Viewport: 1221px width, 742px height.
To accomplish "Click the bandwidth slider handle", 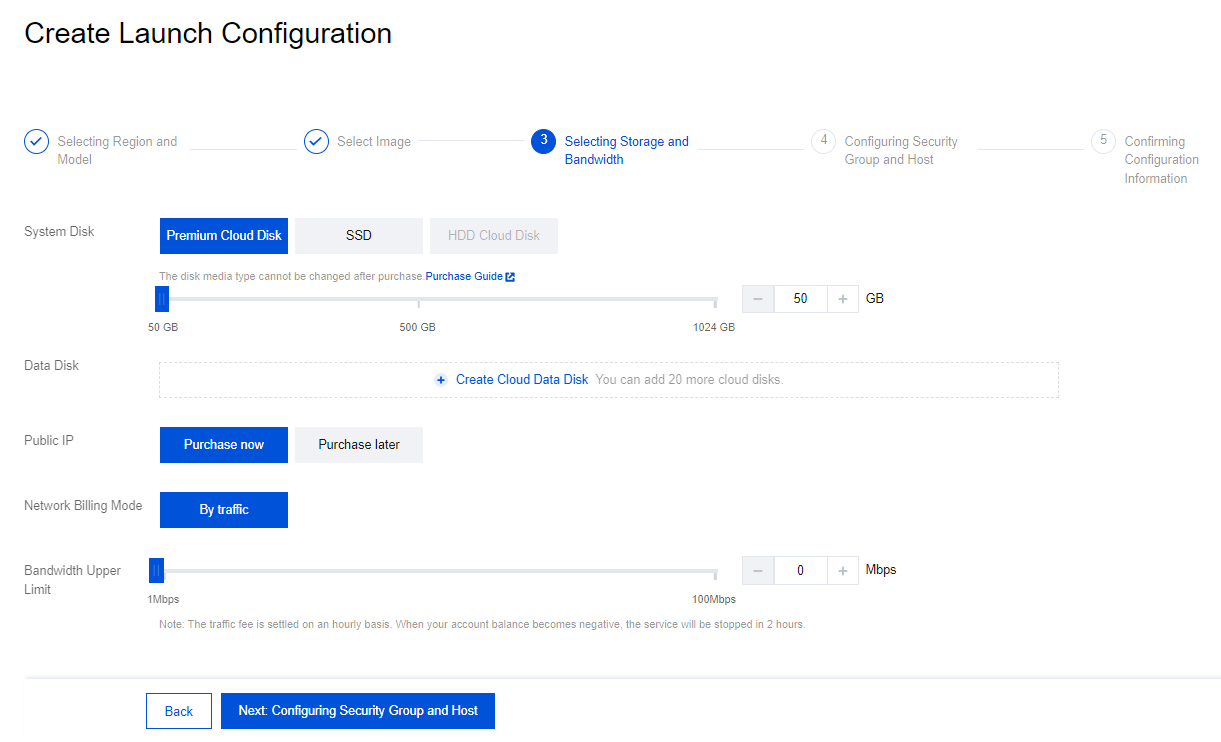I will [156, 570].
